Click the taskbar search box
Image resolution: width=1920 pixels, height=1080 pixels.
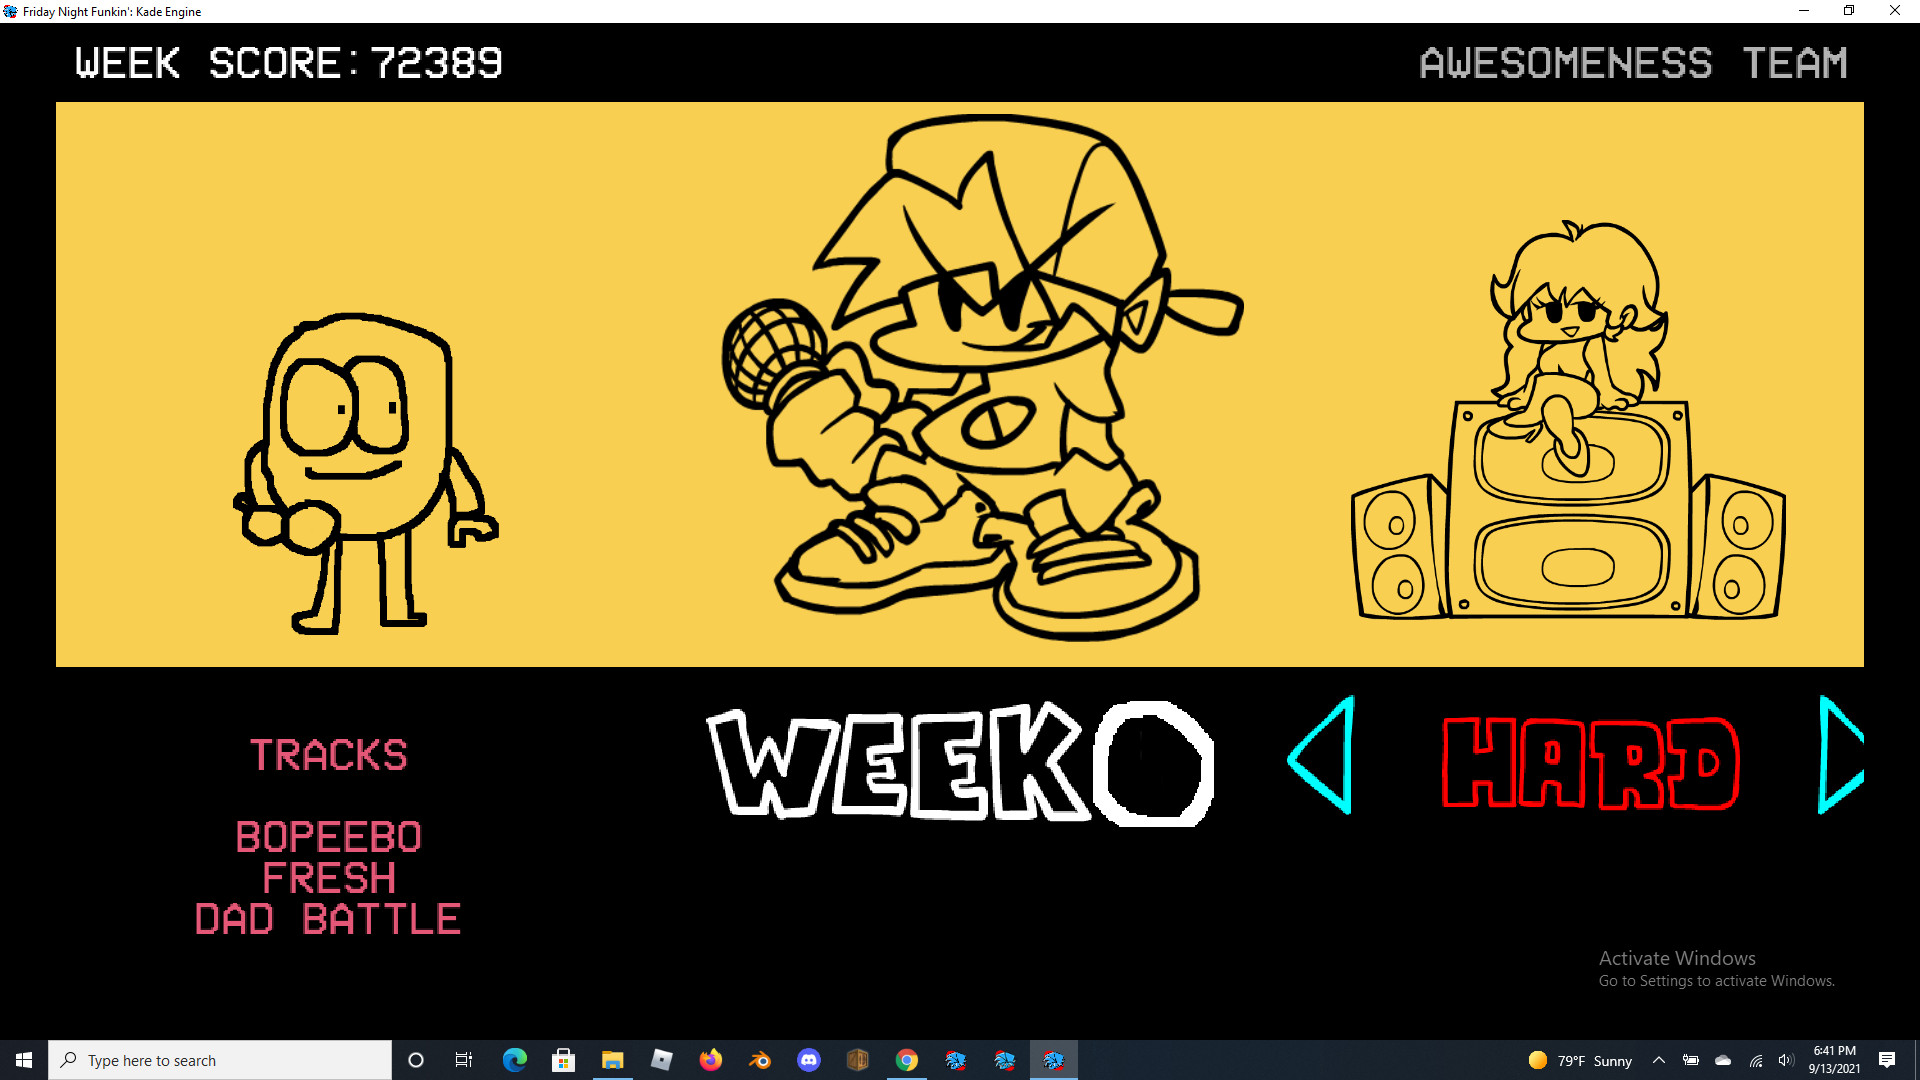[x=220, y=1060]
